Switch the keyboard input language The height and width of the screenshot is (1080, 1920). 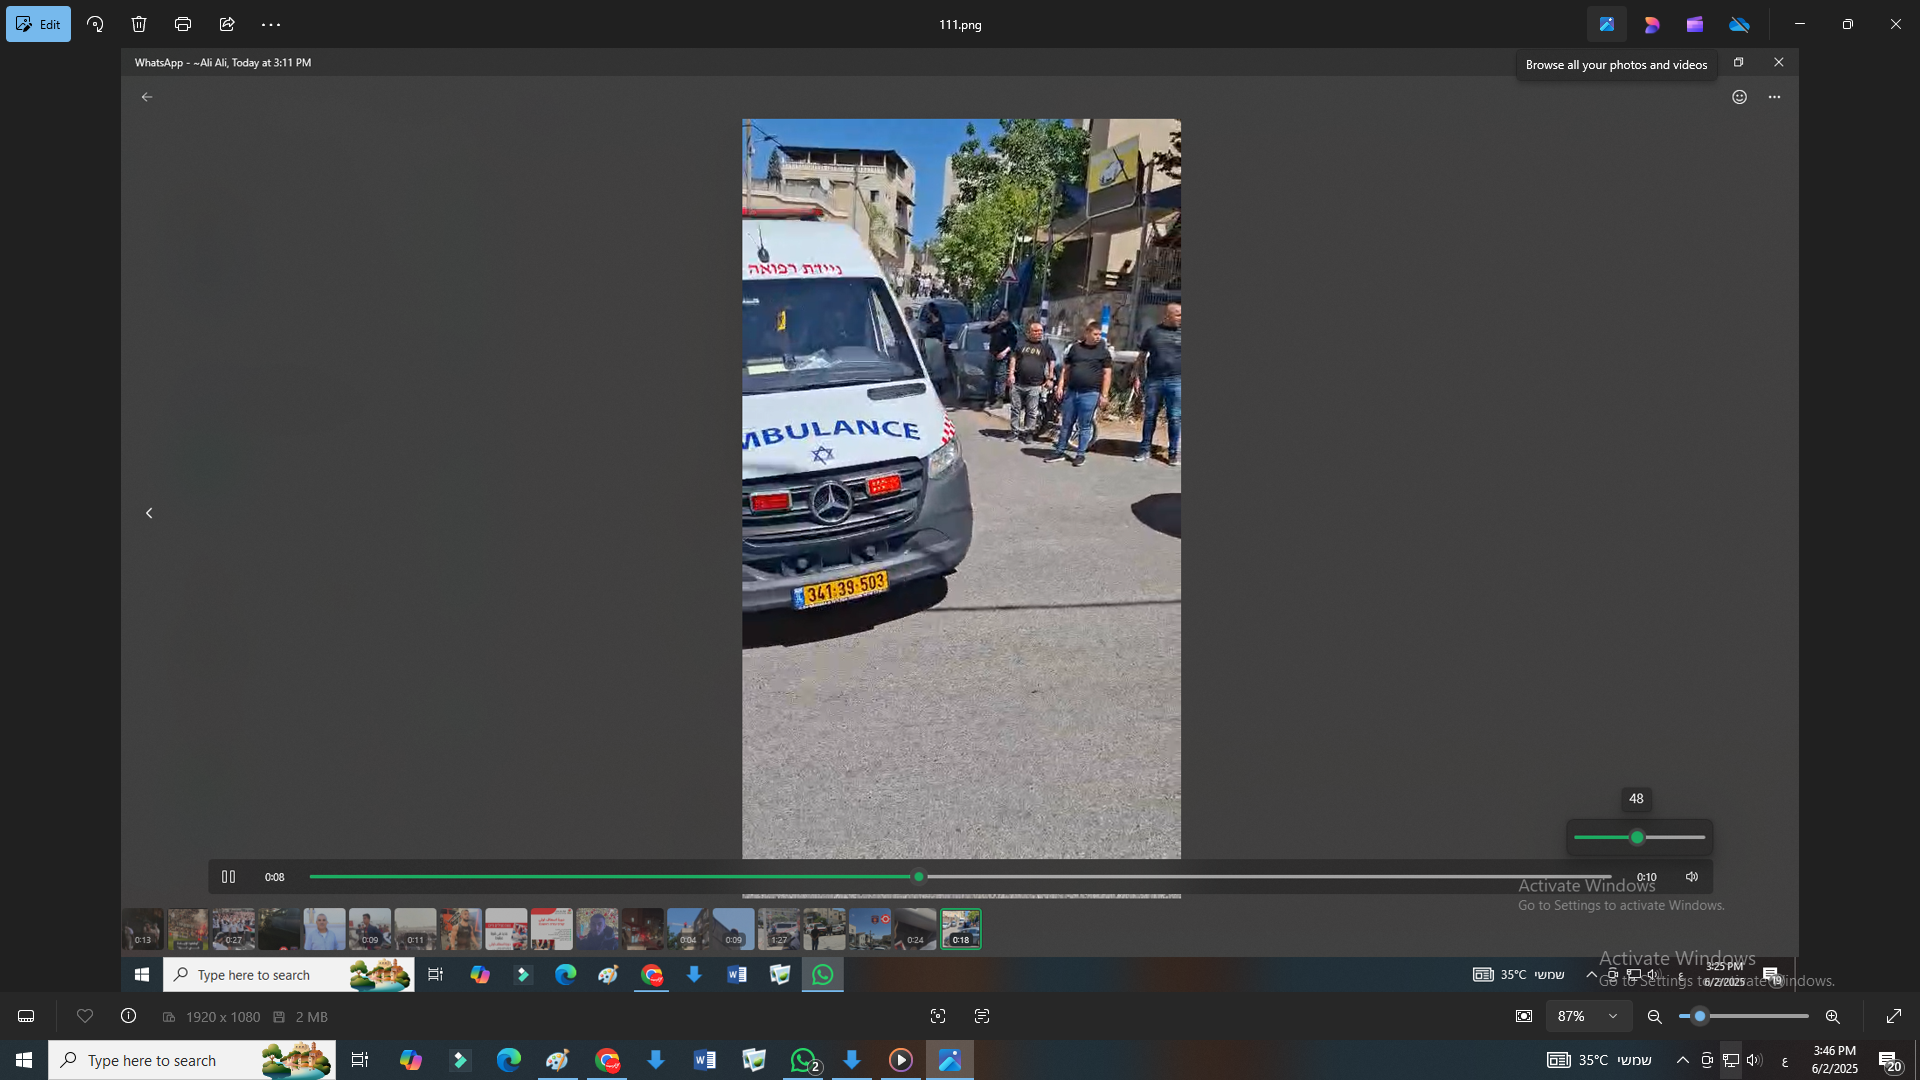(1785, 1060)
